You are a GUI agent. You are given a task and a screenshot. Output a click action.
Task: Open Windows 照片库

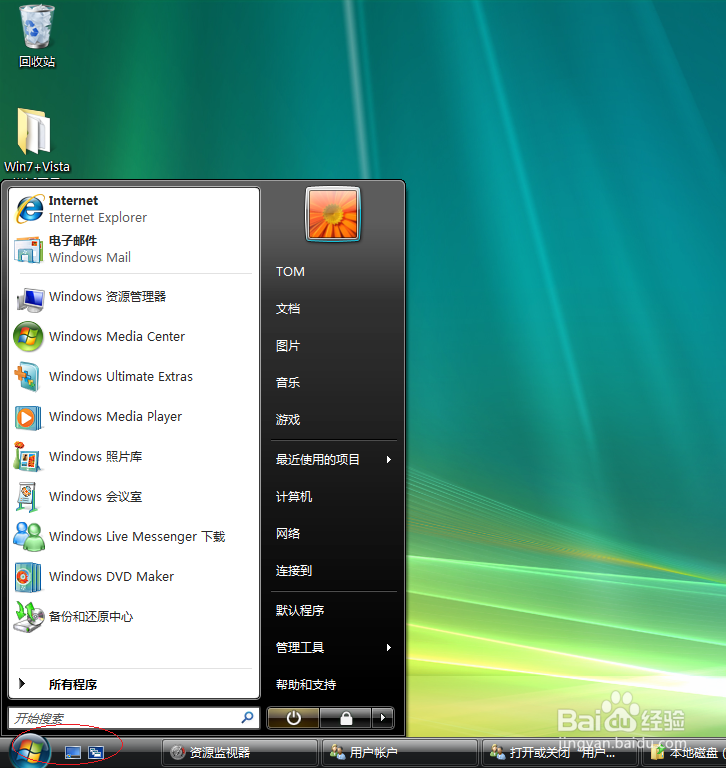133,456
